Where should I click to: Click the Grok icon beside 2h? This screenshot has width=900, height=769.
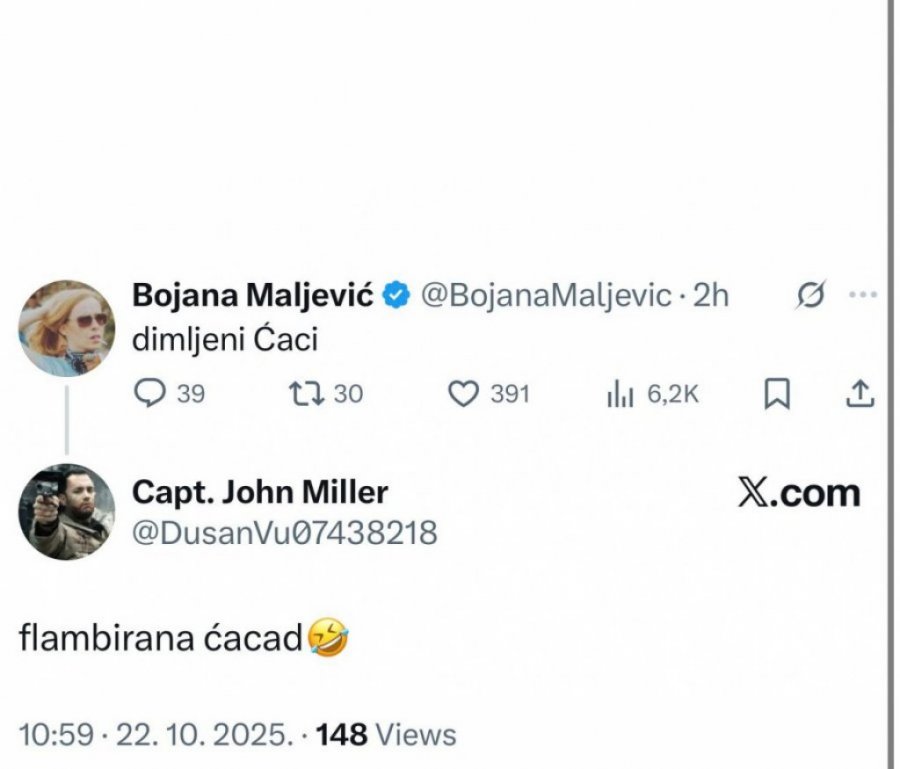coord(813,297)
